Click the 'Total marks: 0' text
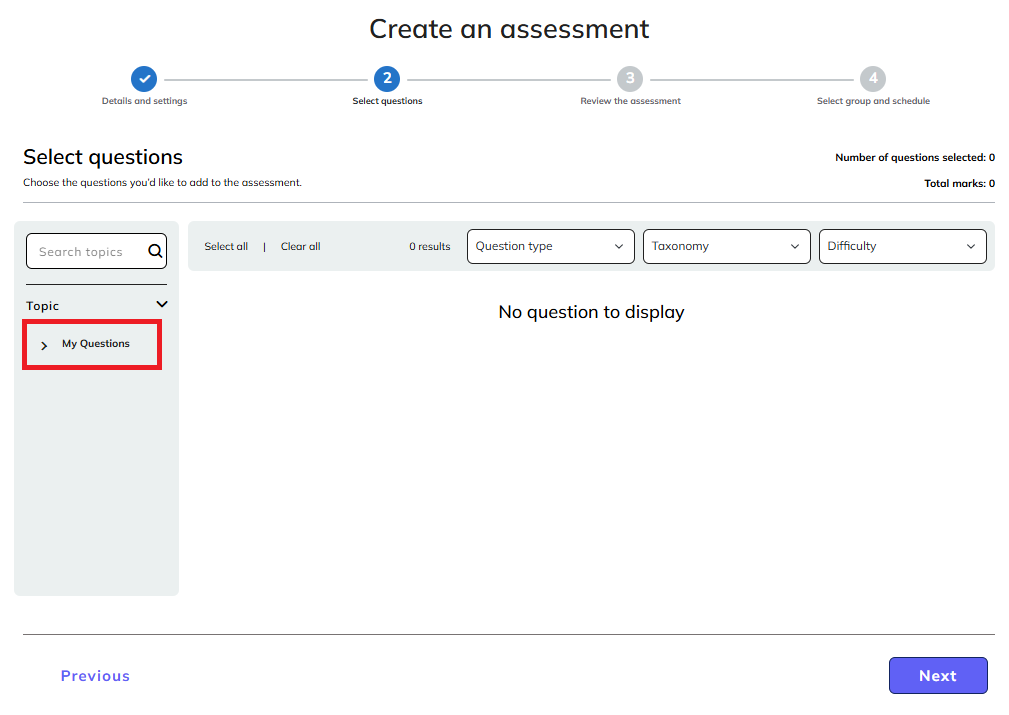 959,183
